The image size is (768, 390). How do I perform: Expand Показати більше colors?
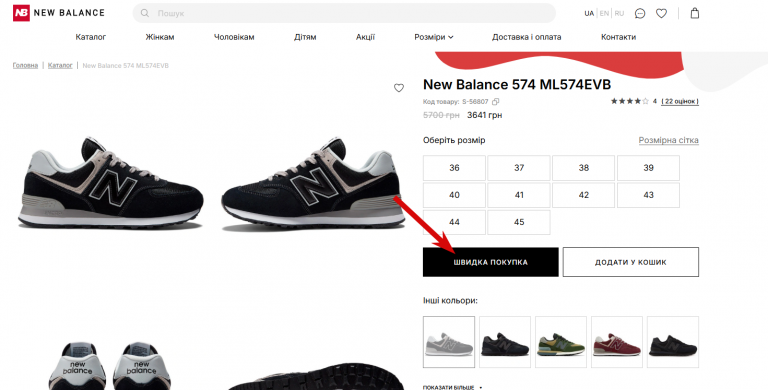click(x=452, y=388)
